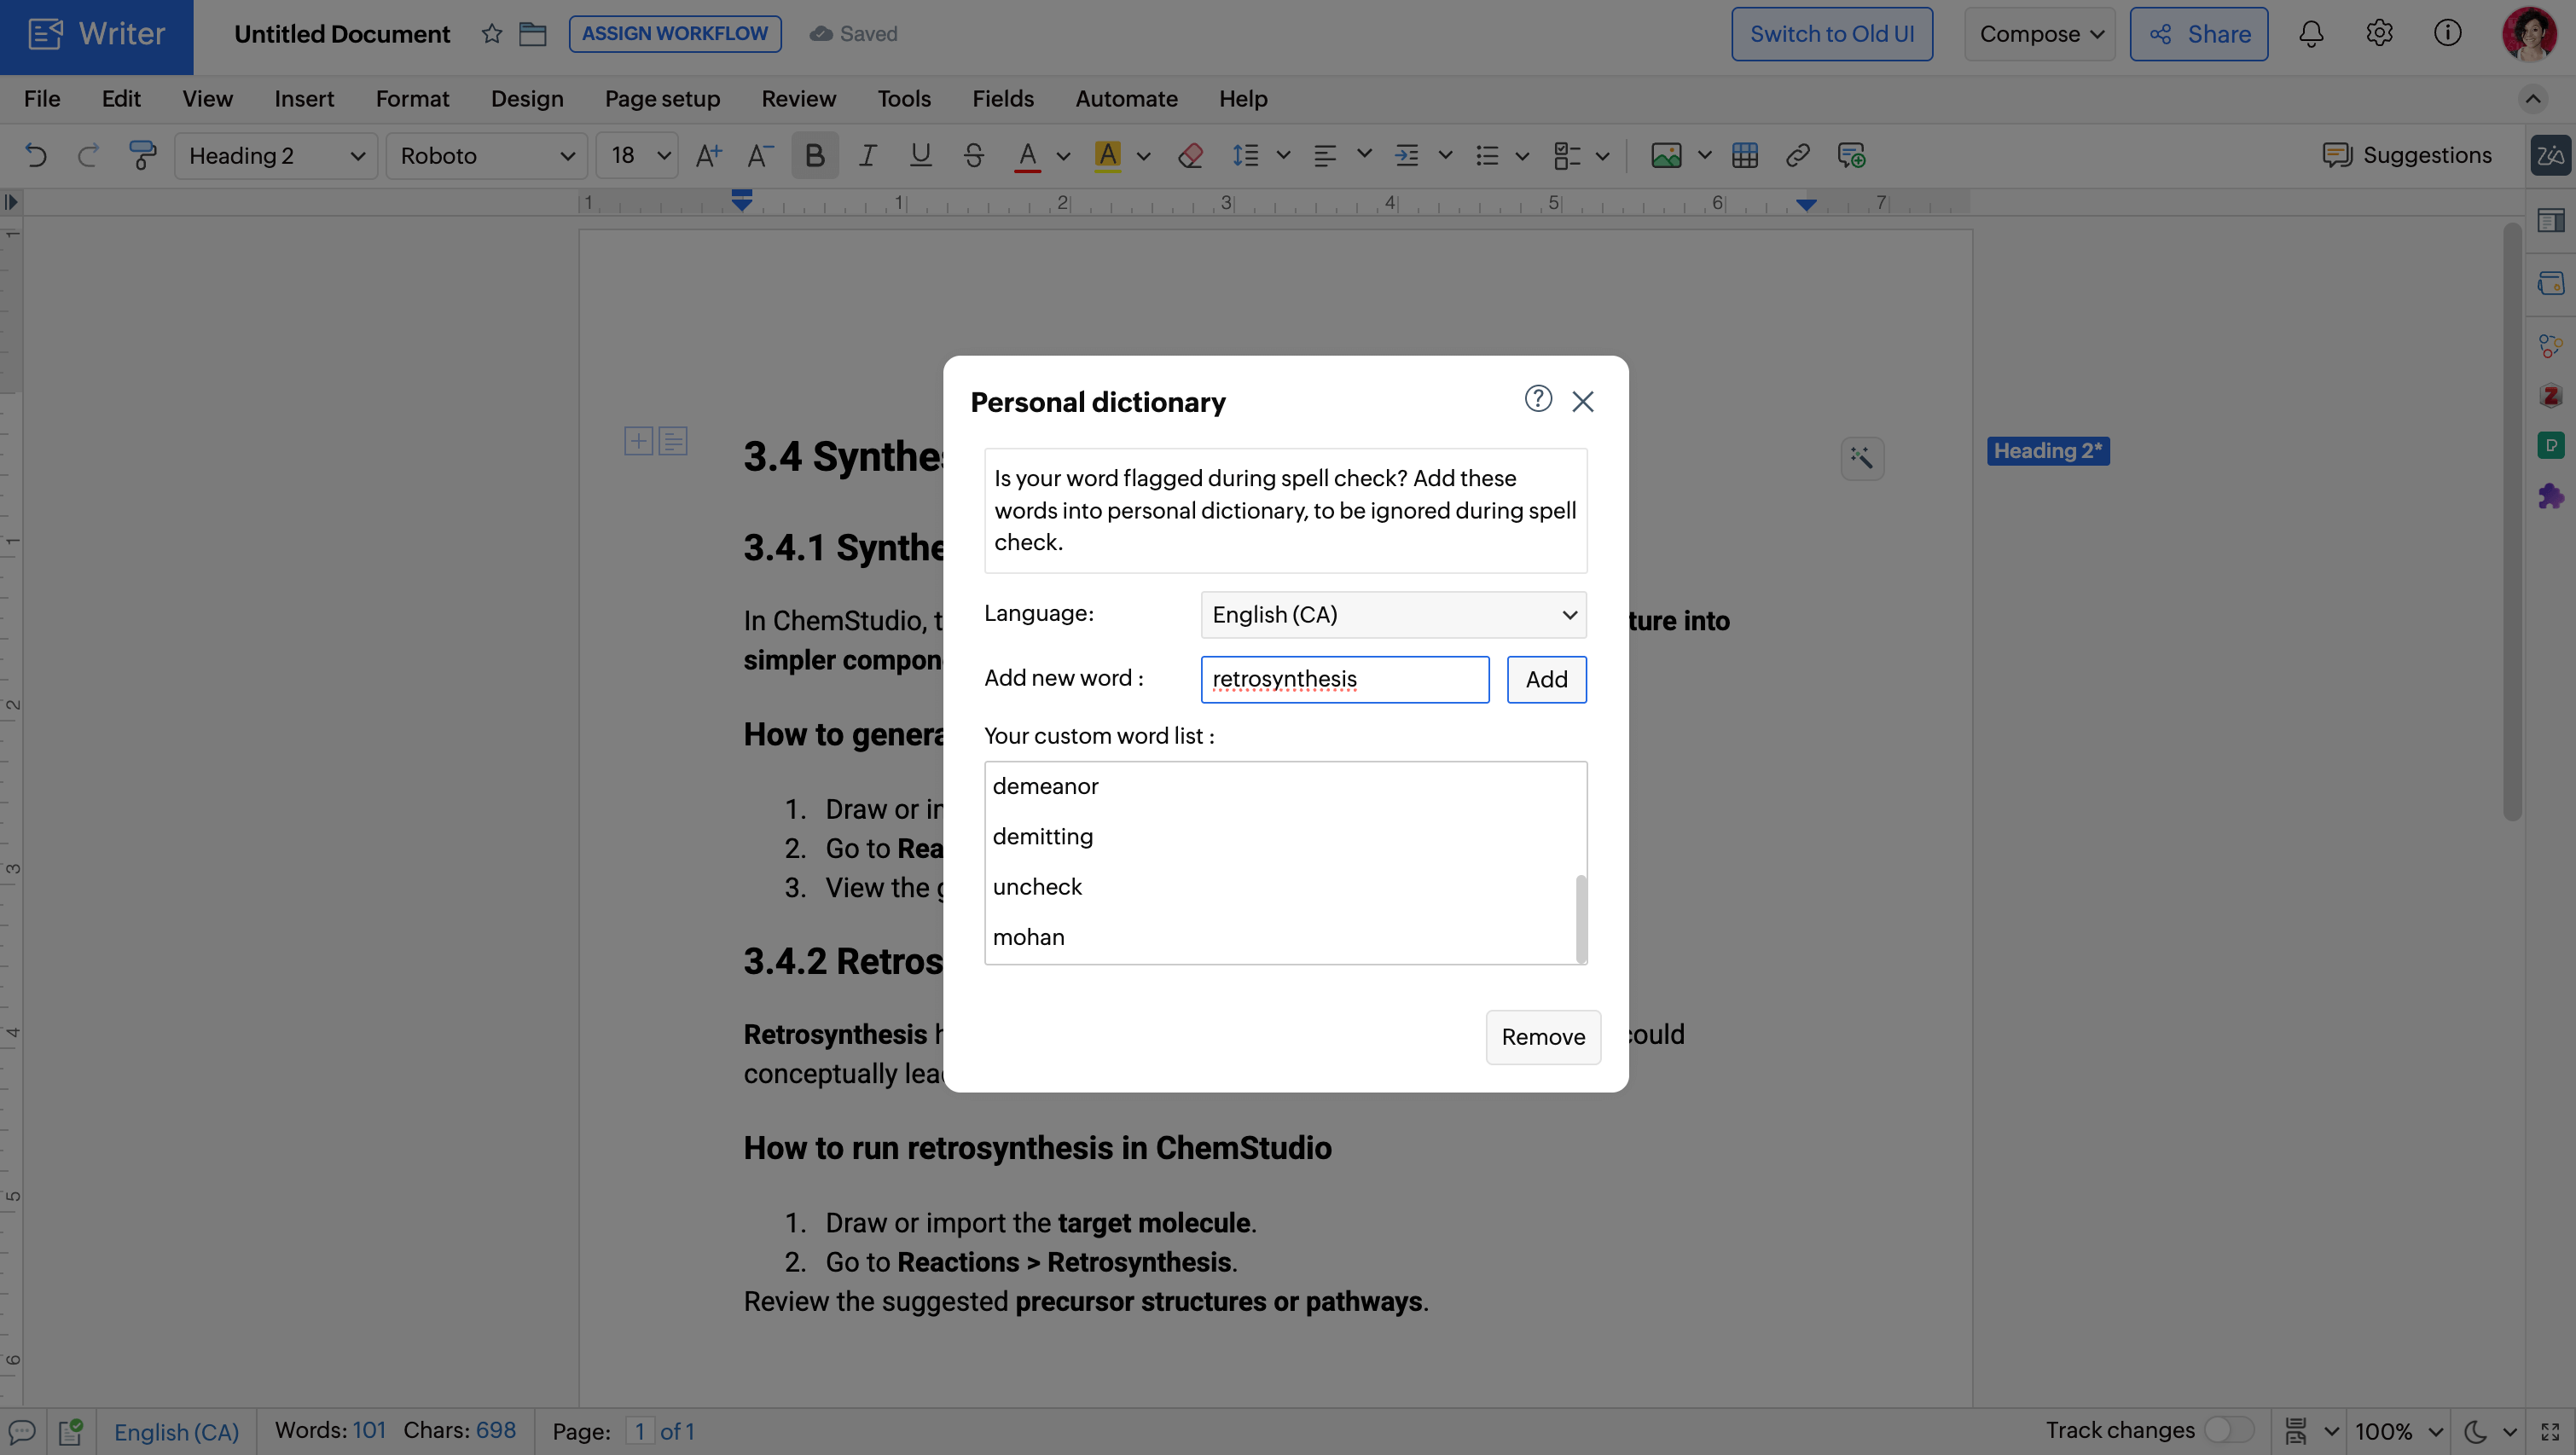Screen dimensions: 2576x1455
Task: Toggle the Track changes switch
Action: pyautogui.click(x=2229, y=1430)
